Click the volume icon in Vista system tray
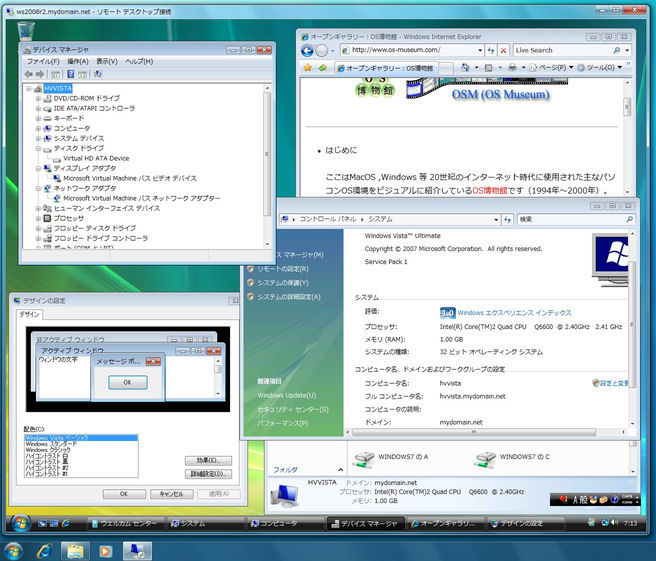Viewport: 656px width, 561px height. 615,523
